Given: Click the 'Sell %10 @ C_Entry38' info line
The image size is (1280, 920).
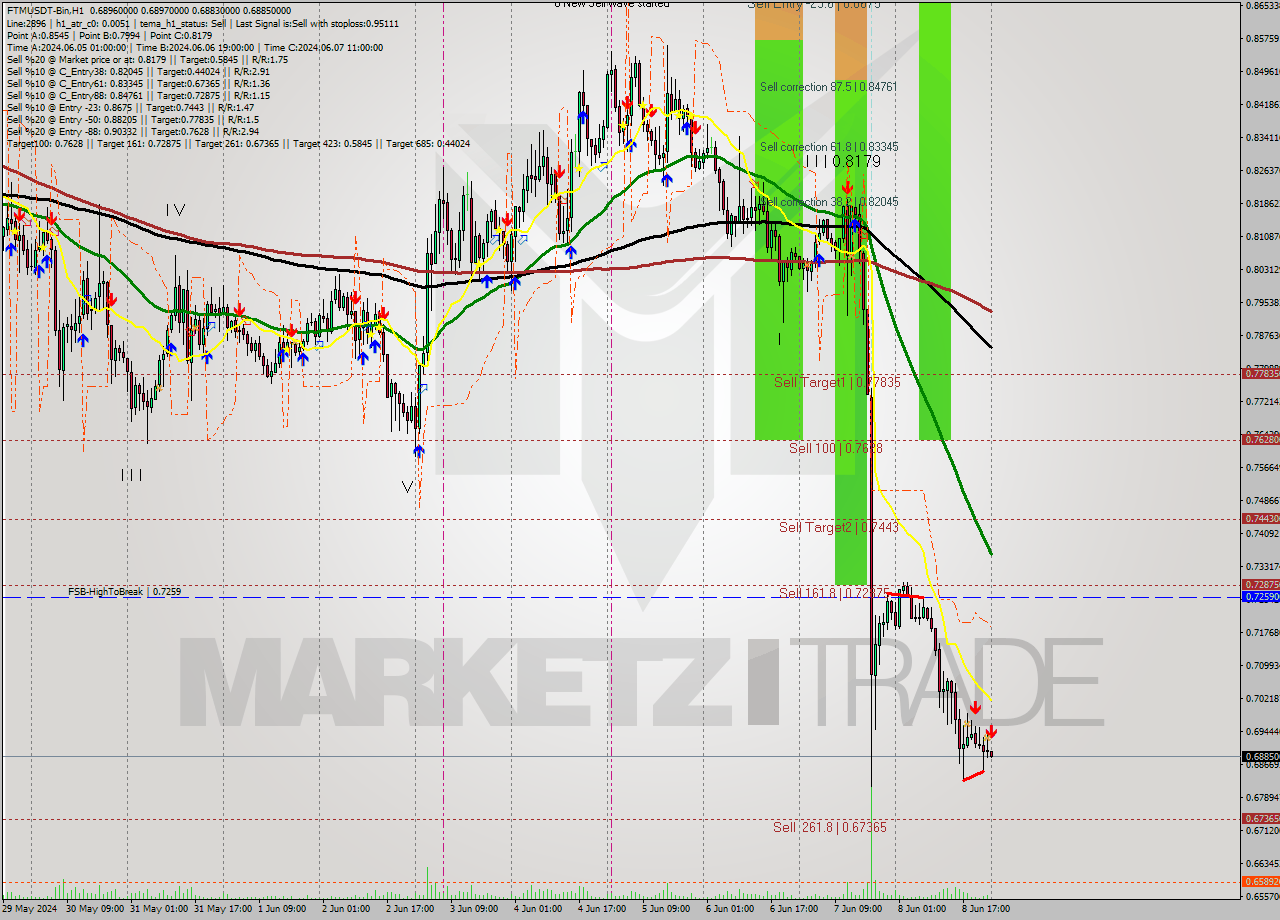Looking at the screenshot, I should tap(138, 72).
